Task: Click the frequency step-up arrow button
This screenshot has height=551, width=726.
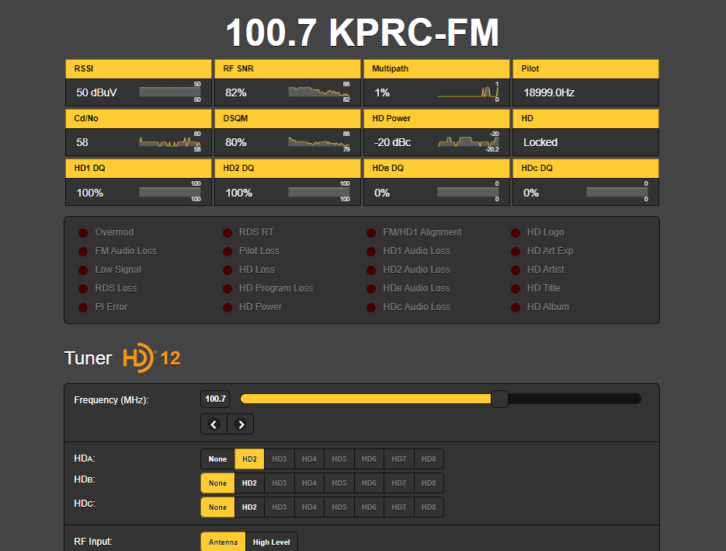Action: (x=240, y=424)
